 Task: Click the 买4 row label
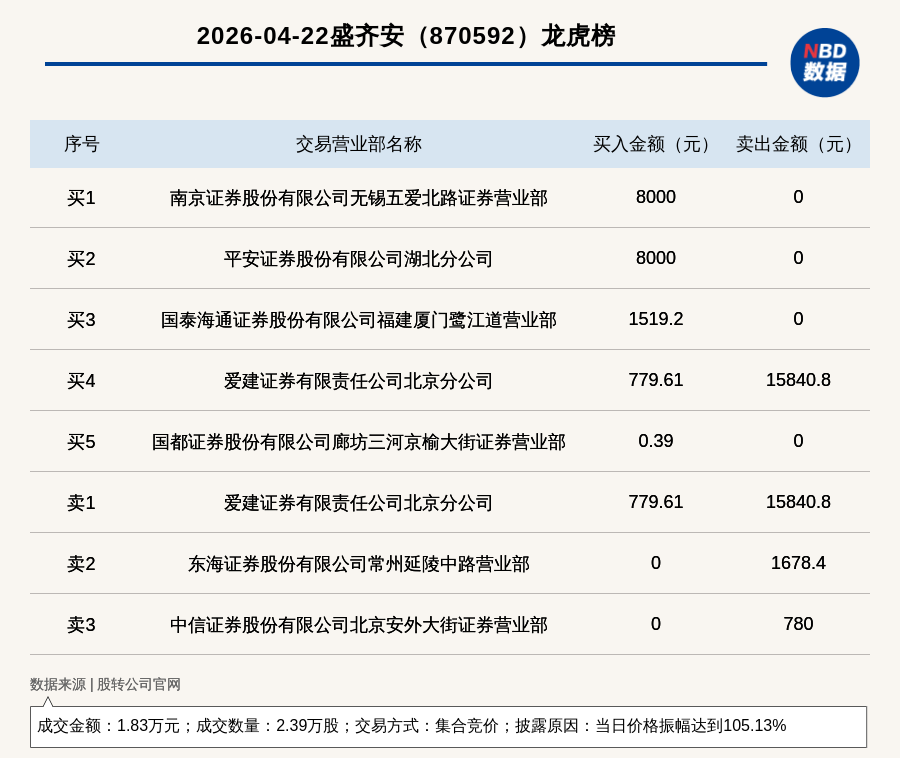tap(81, 381)
